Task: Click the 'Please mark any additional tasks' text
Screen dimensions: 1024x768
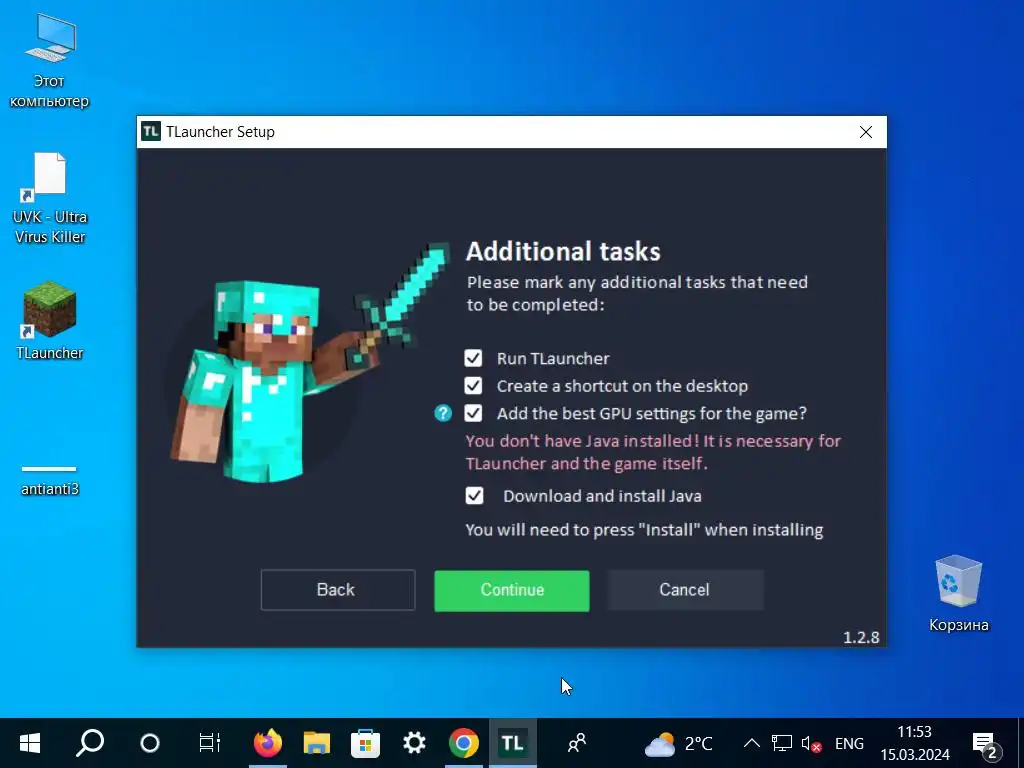Action: pyautogui.click(x=637, y=293)
